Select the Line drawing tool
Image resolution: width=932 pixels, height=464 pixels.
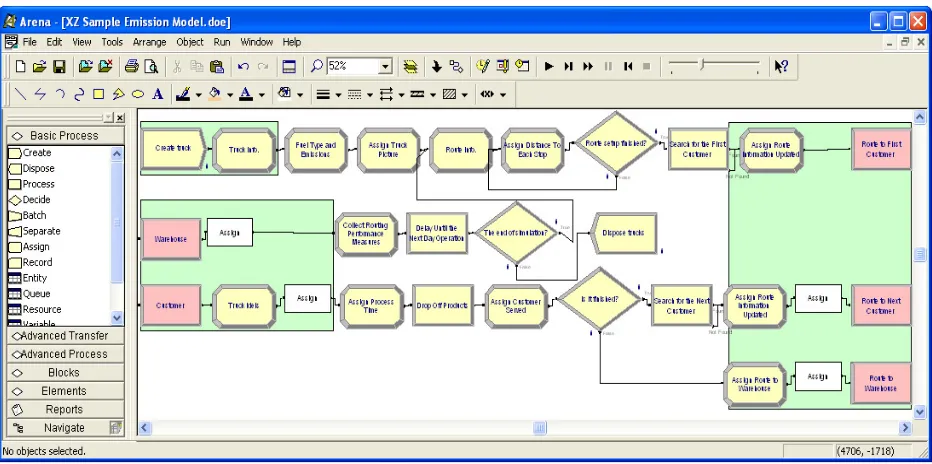click(x=21, y=94)
